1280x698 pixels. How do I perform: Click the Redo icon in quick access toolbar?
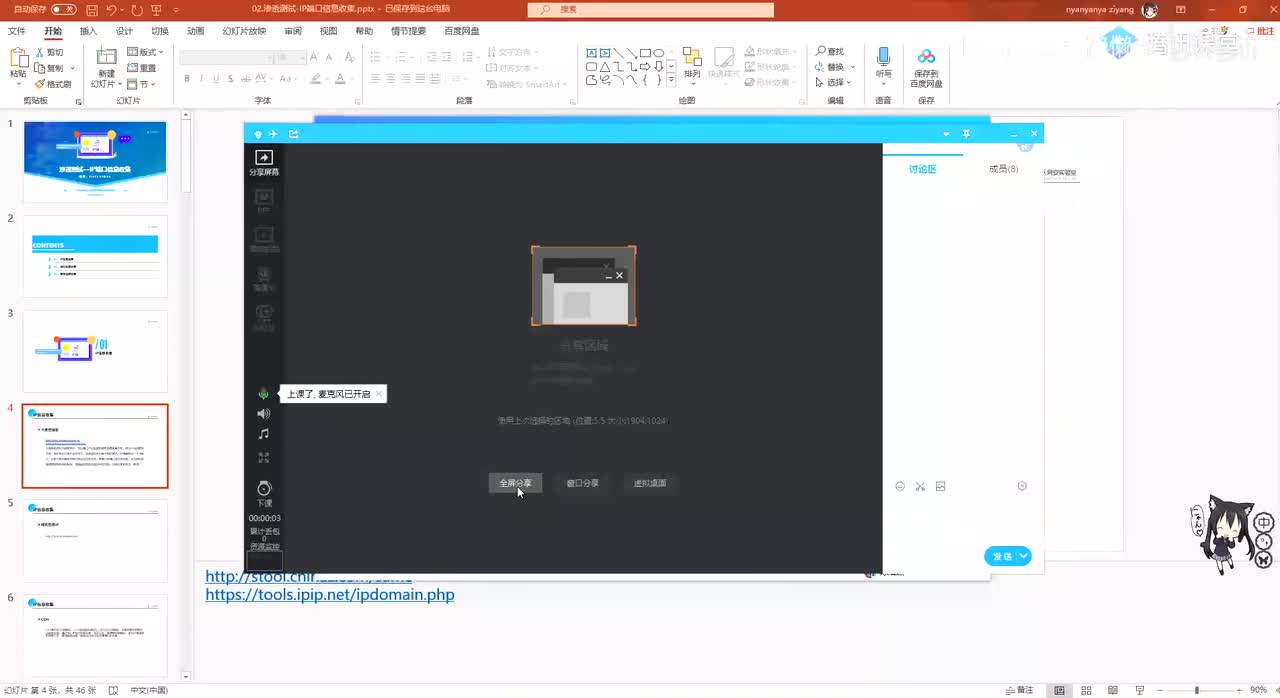click(136, 9)
